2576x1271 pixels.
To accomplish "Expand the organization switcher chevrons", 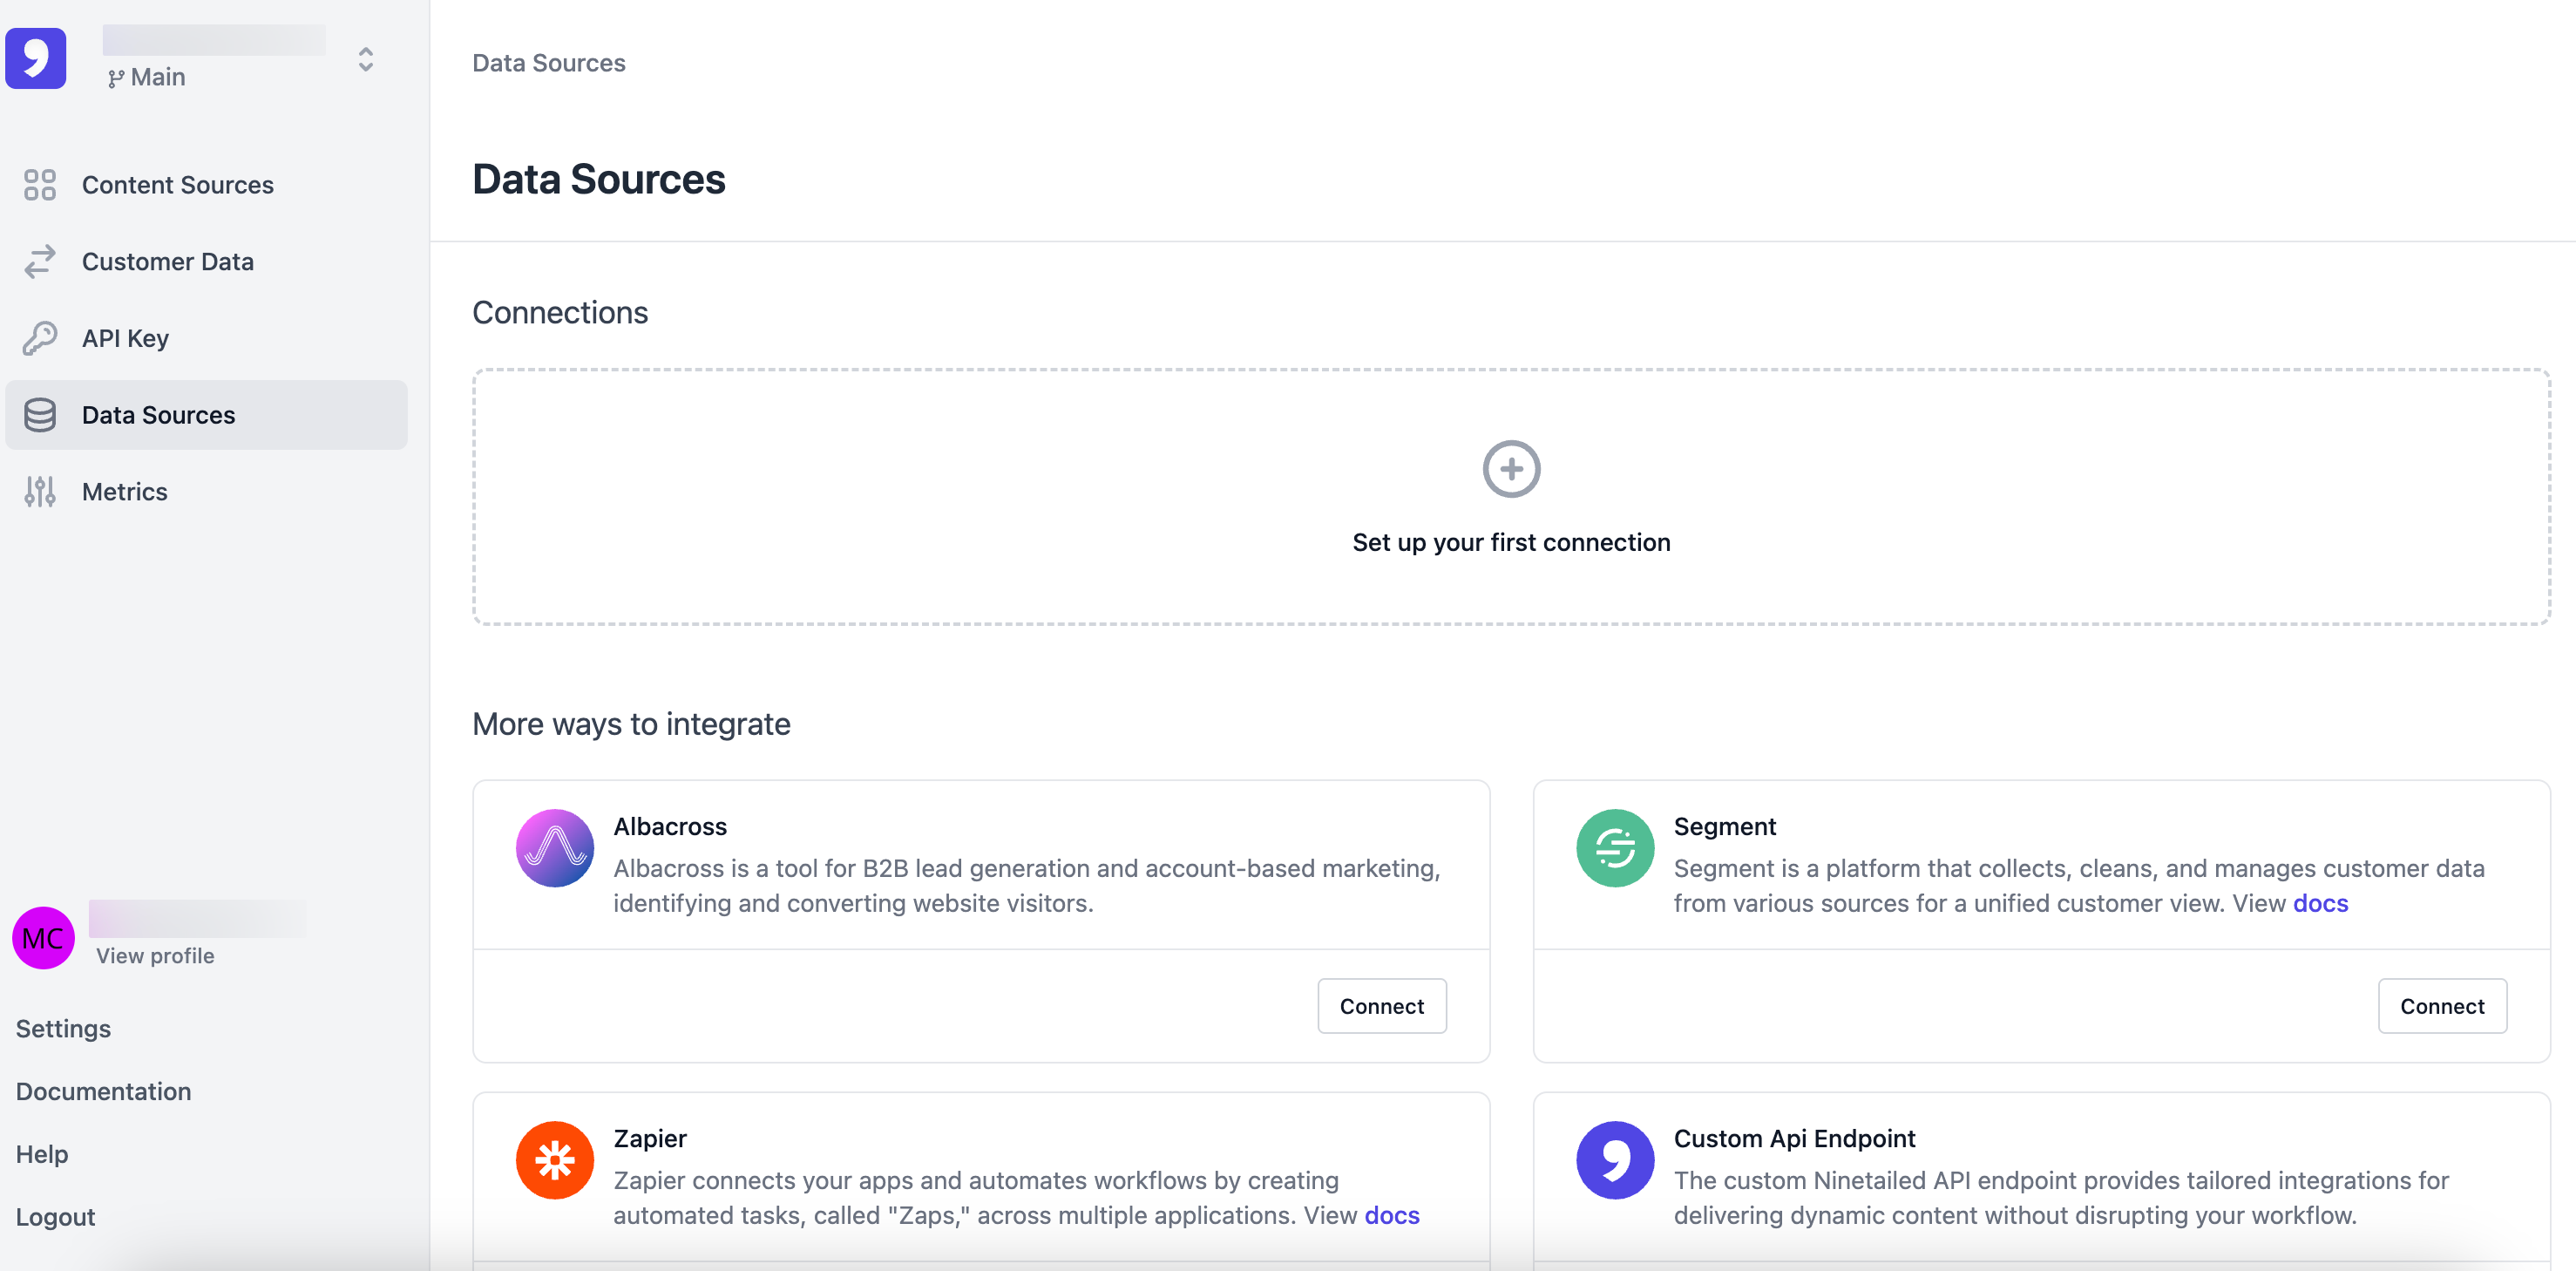I will (366, 59).
